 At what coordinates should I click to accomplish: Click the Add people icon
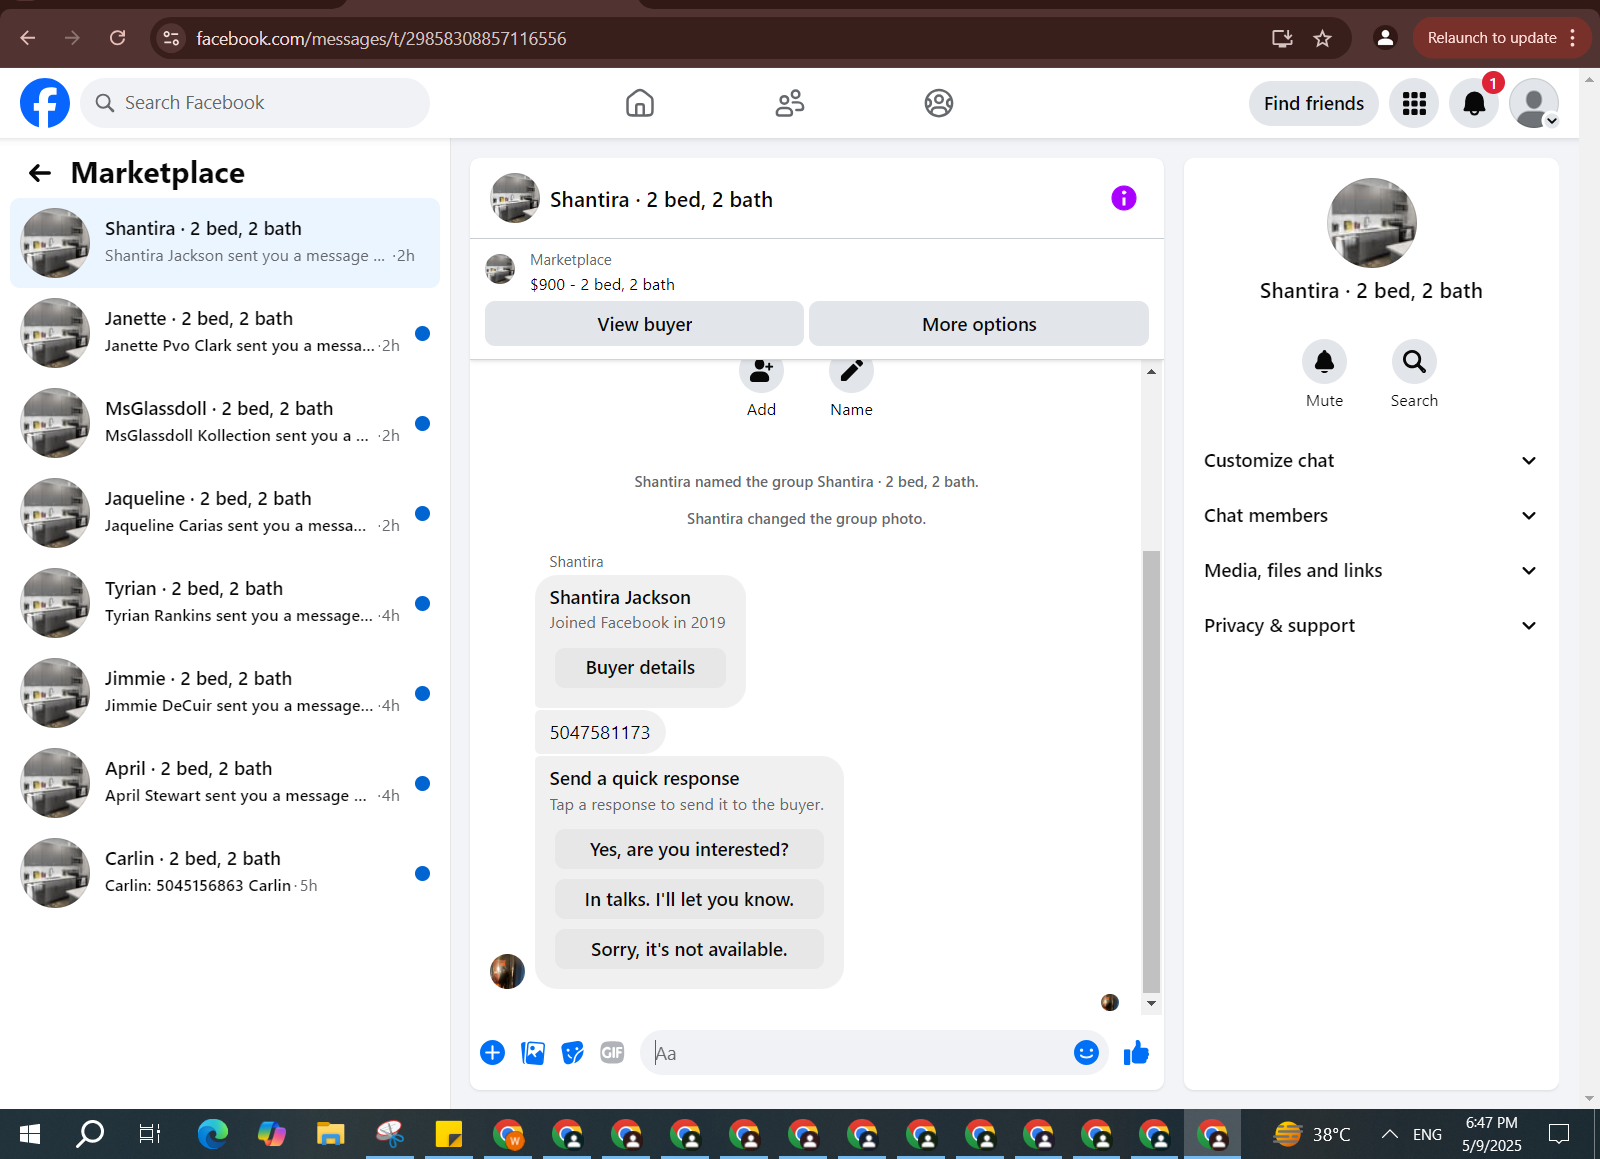coord(761,372)
